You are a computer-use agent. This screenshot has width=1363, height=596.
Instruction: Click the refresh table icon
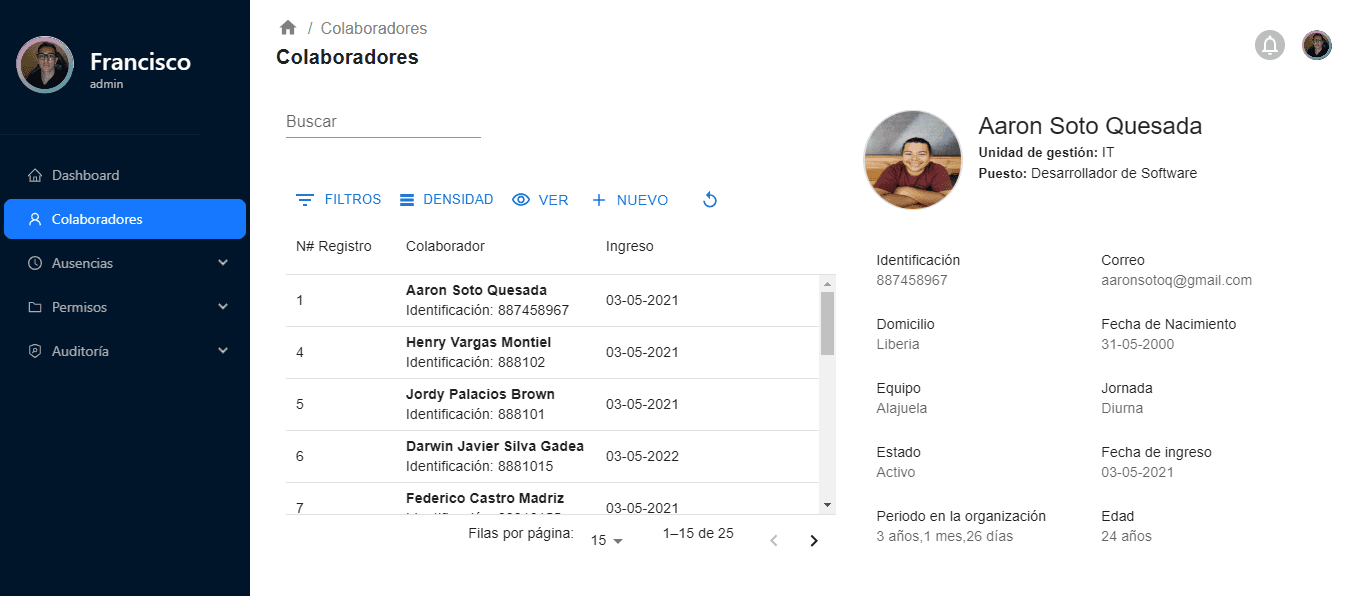(710, 200)
